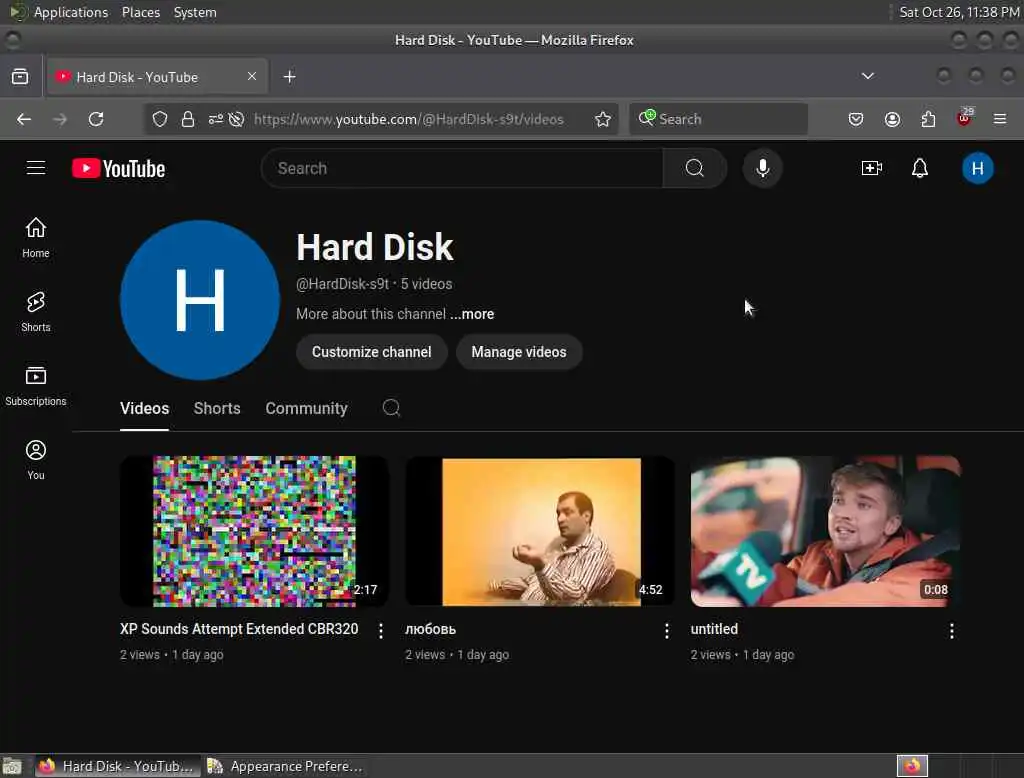Switch to the Shorts channel tab
Screen dimensions: 1024x778
pyautogui.click(x=217, y=409)
